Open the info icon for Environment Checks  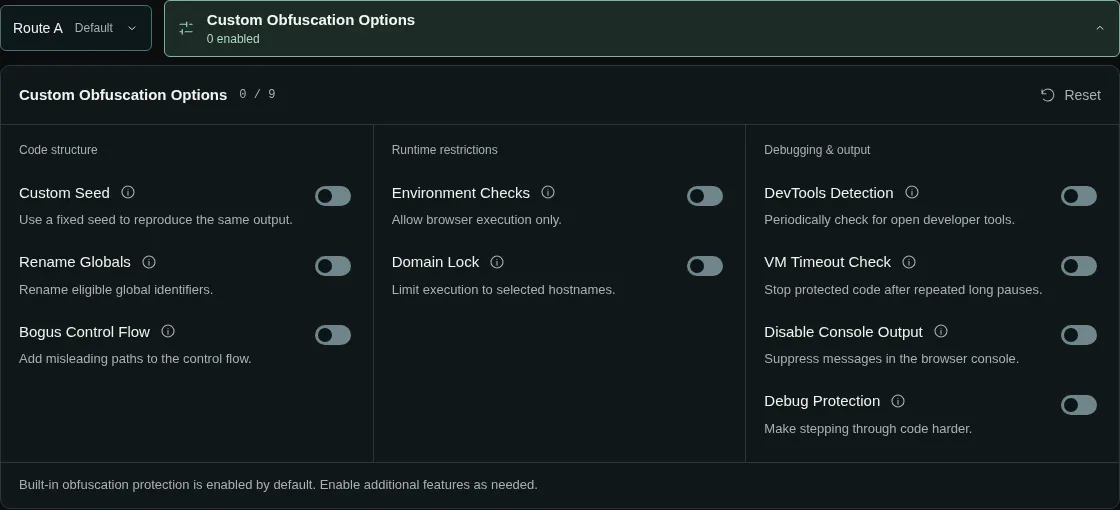point(548,192)
